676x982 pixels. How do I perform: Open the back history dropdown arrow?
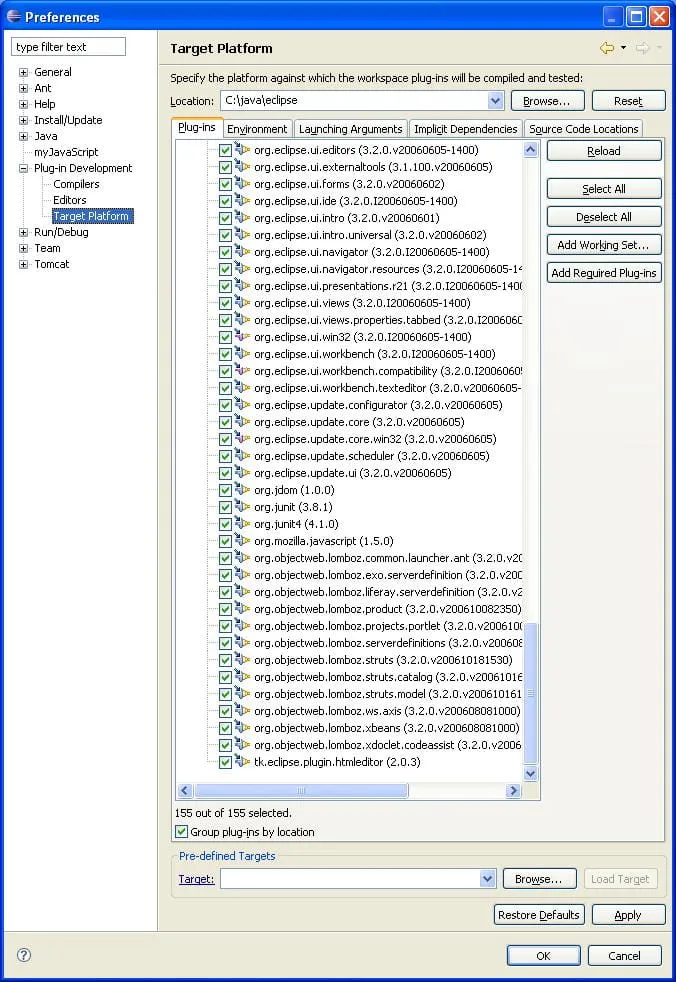[x=623, y=48]
